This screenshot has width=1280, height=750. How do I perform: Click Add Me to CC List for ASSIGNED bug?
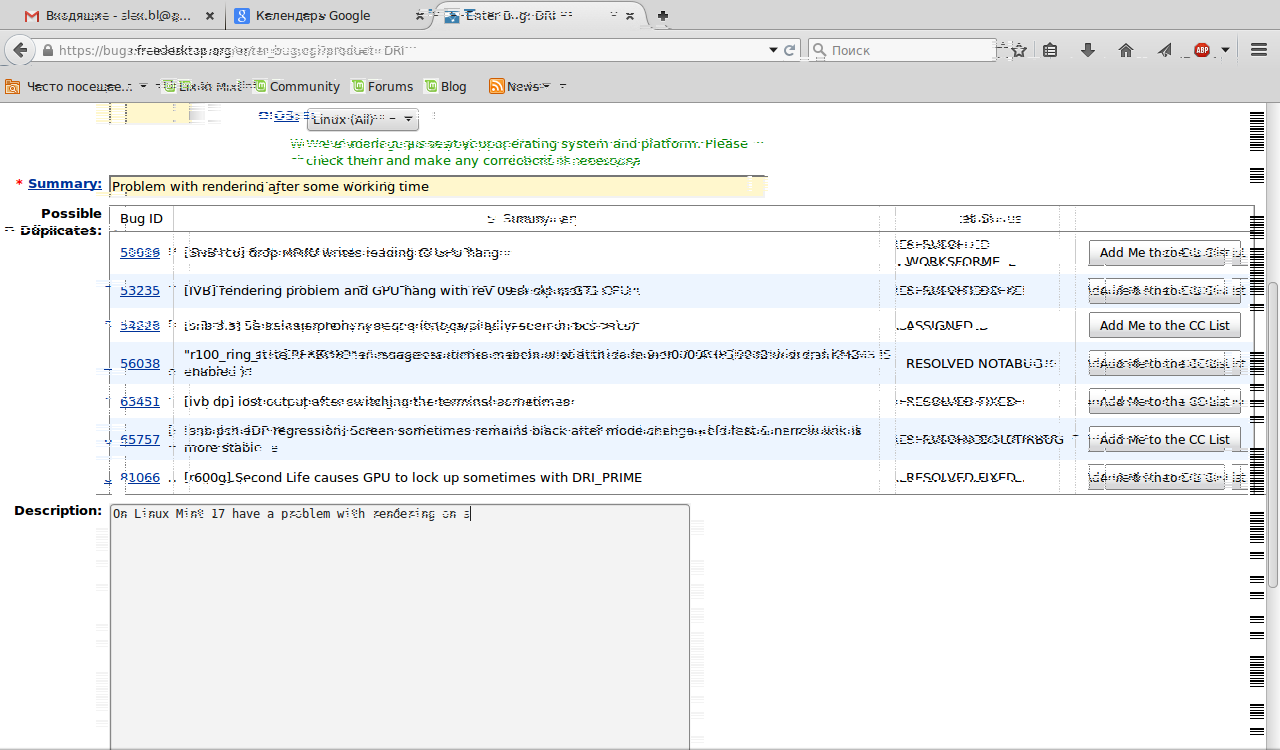click(1164, 325)
